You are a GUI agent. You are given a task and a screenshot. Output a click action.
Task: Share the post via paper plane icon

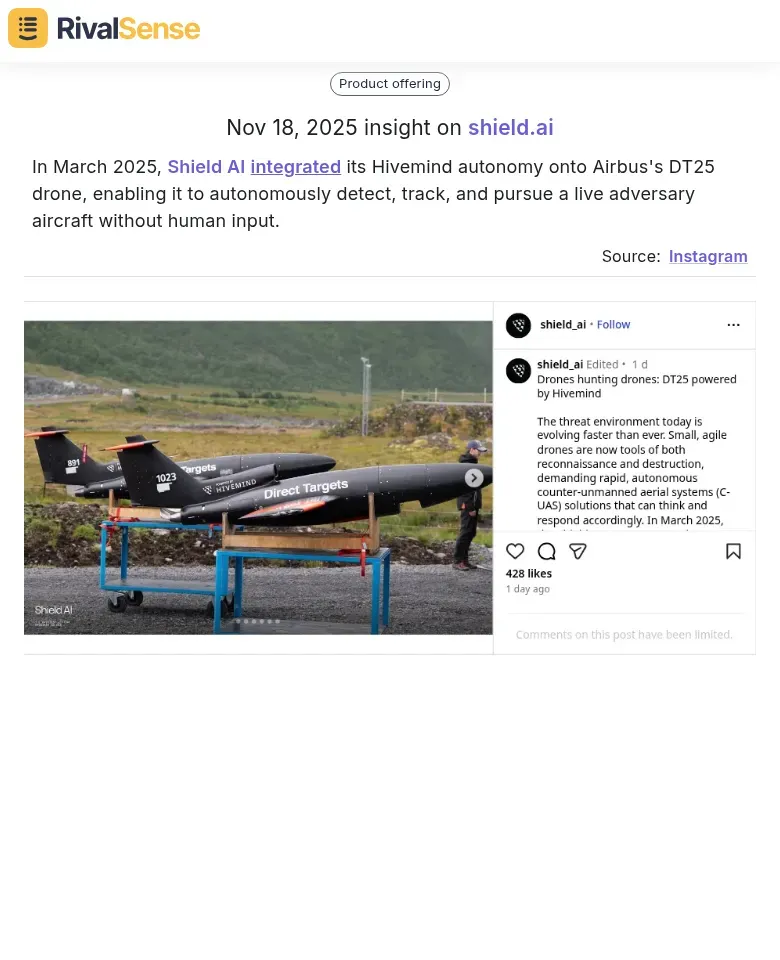click(x=577, y=551)
